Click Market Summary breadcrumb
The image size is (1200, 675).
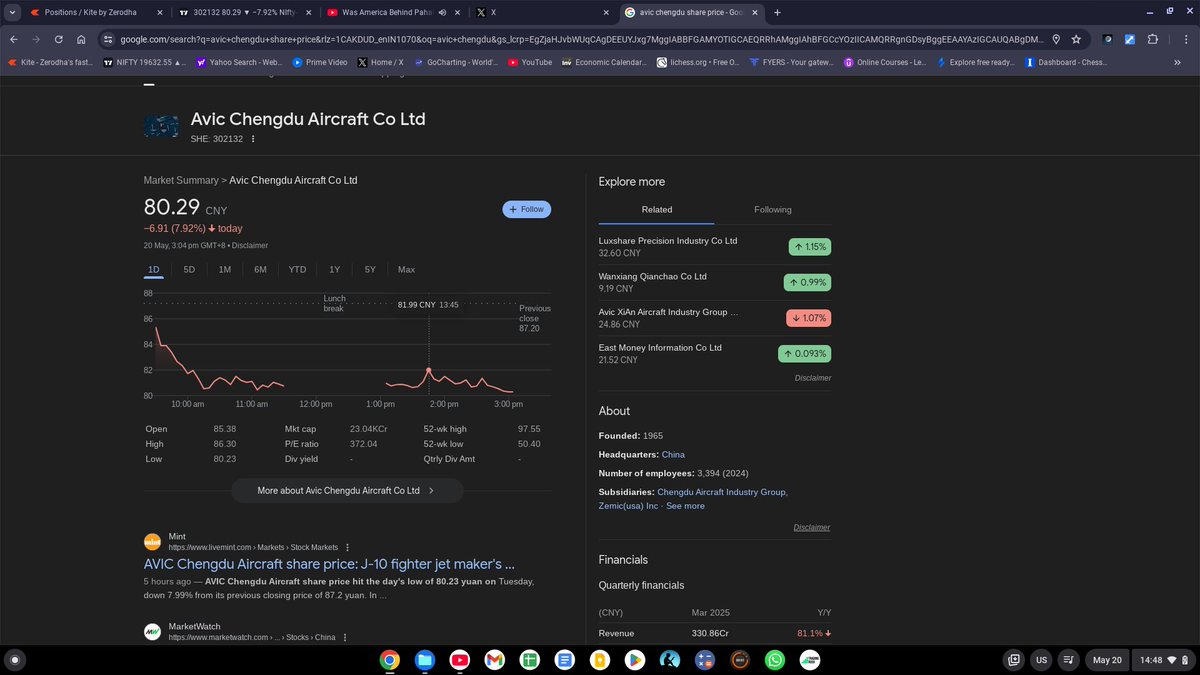click(181, 180)
